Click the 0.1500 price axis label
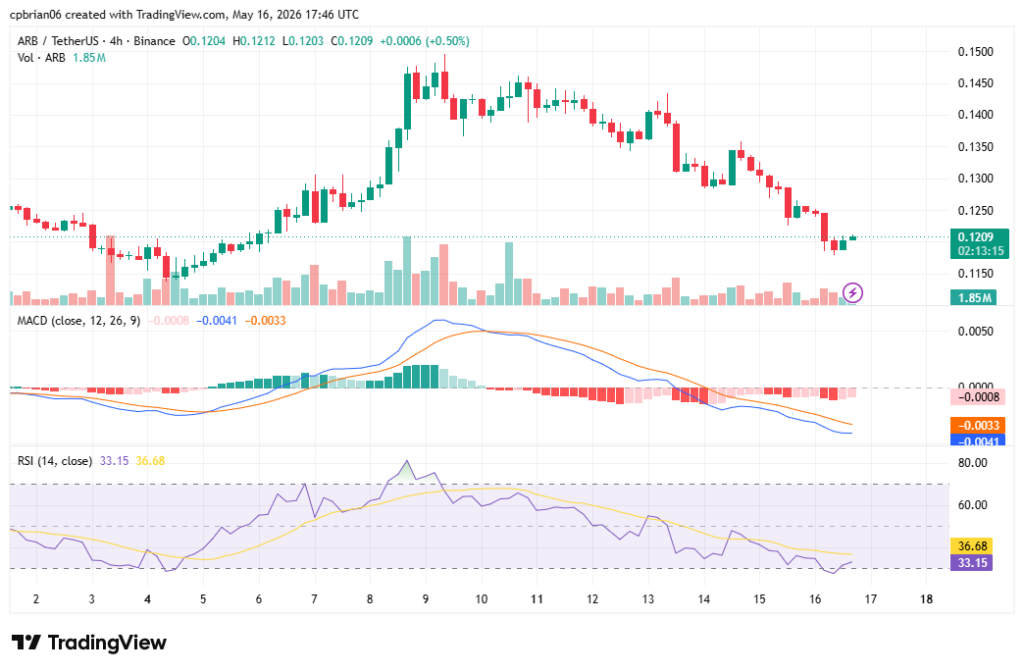The height and width of the screenshot is (672, 1024). click(x=975, y=52)
